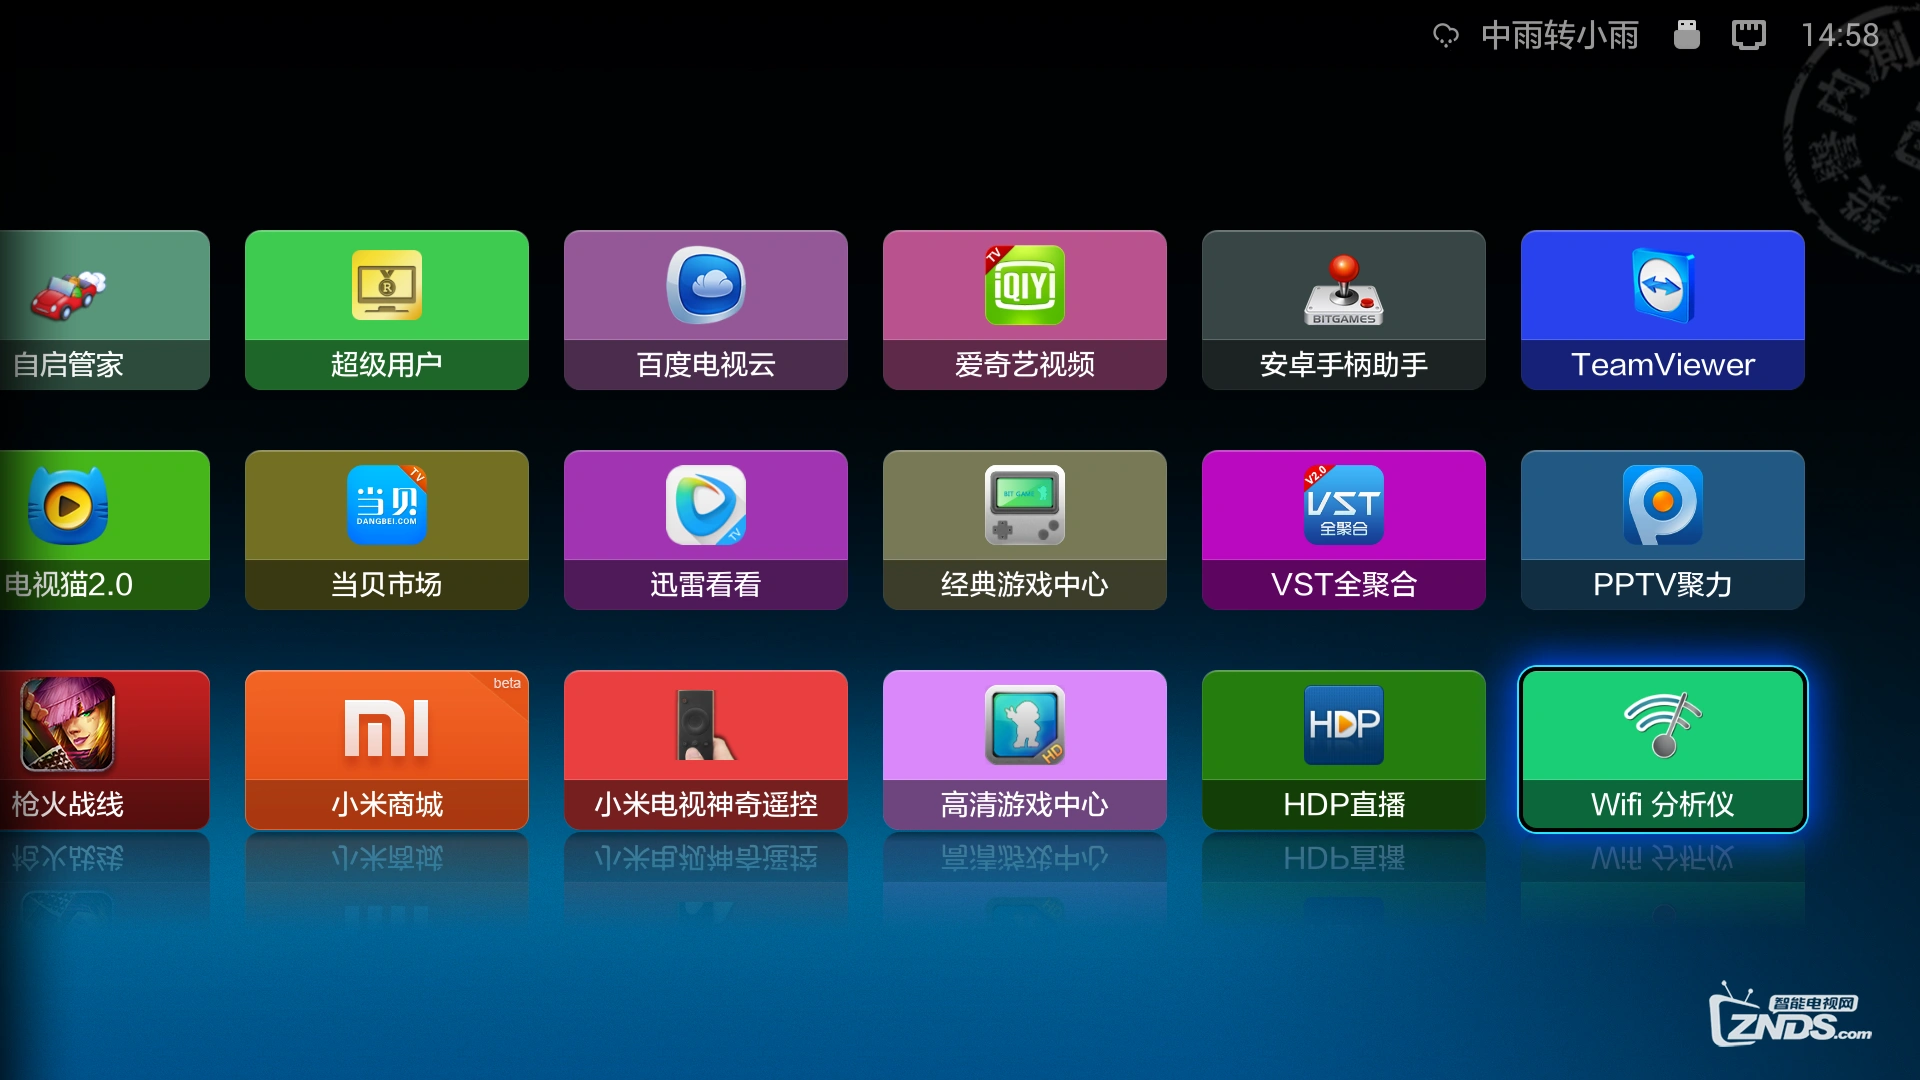
Task: Click the USB storage status icon
Action: tap(1687, 35)
